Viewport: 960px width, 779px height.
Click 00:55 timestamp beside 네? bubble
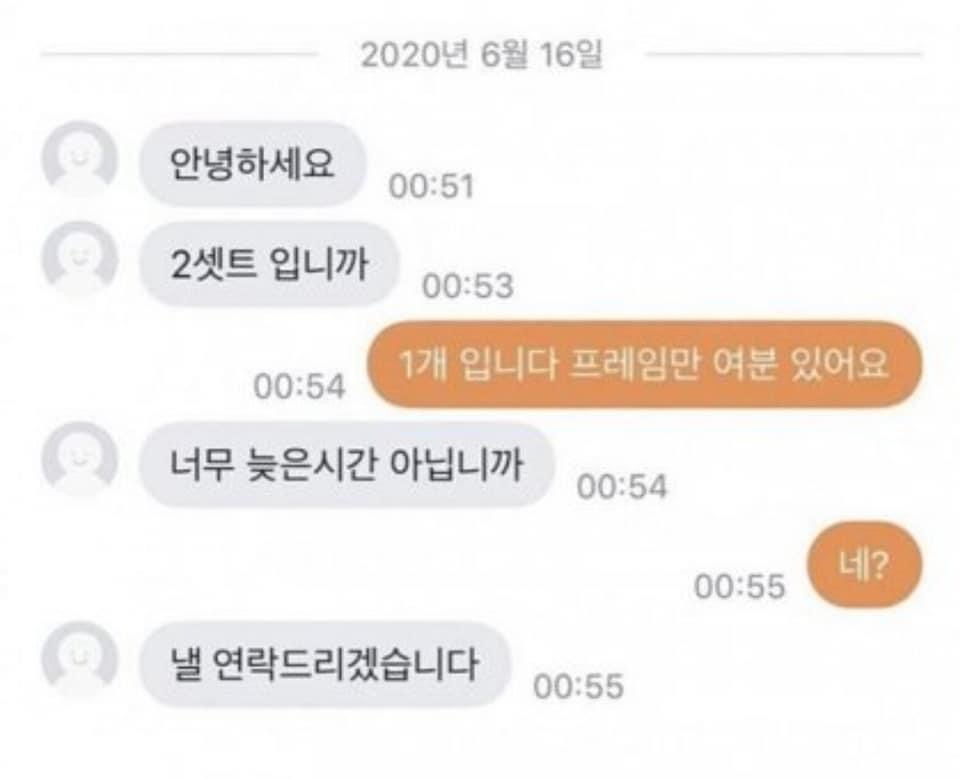(x=740, y=586)
